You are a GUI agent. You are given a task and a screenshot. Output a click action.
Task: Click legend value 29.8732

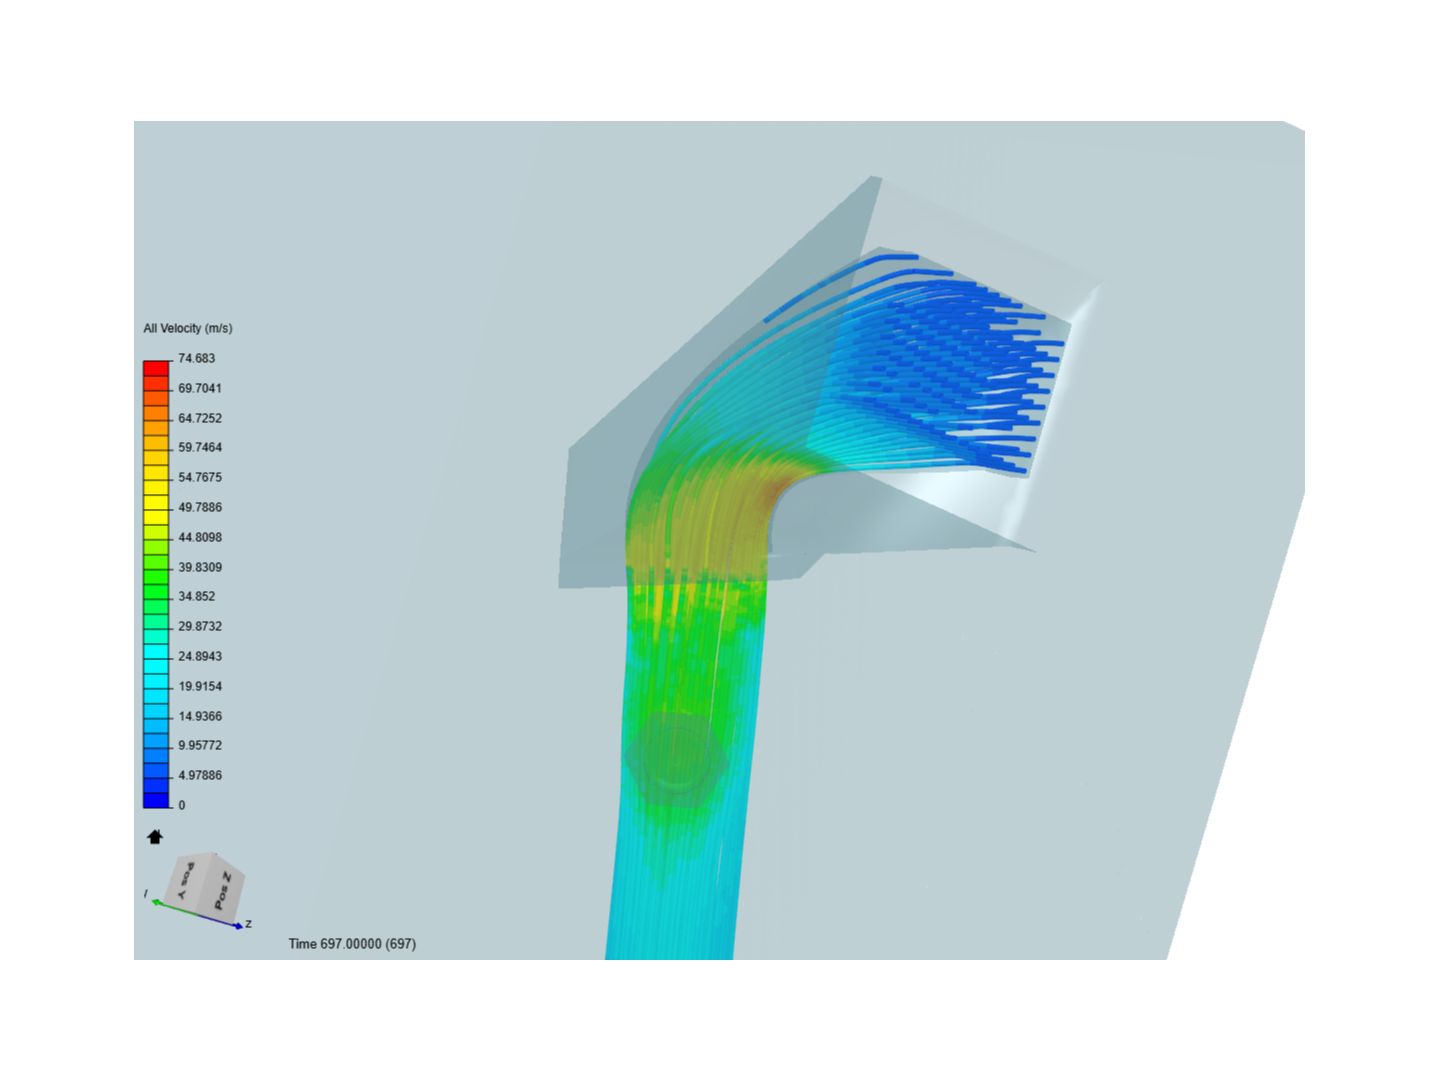[200, 626]
